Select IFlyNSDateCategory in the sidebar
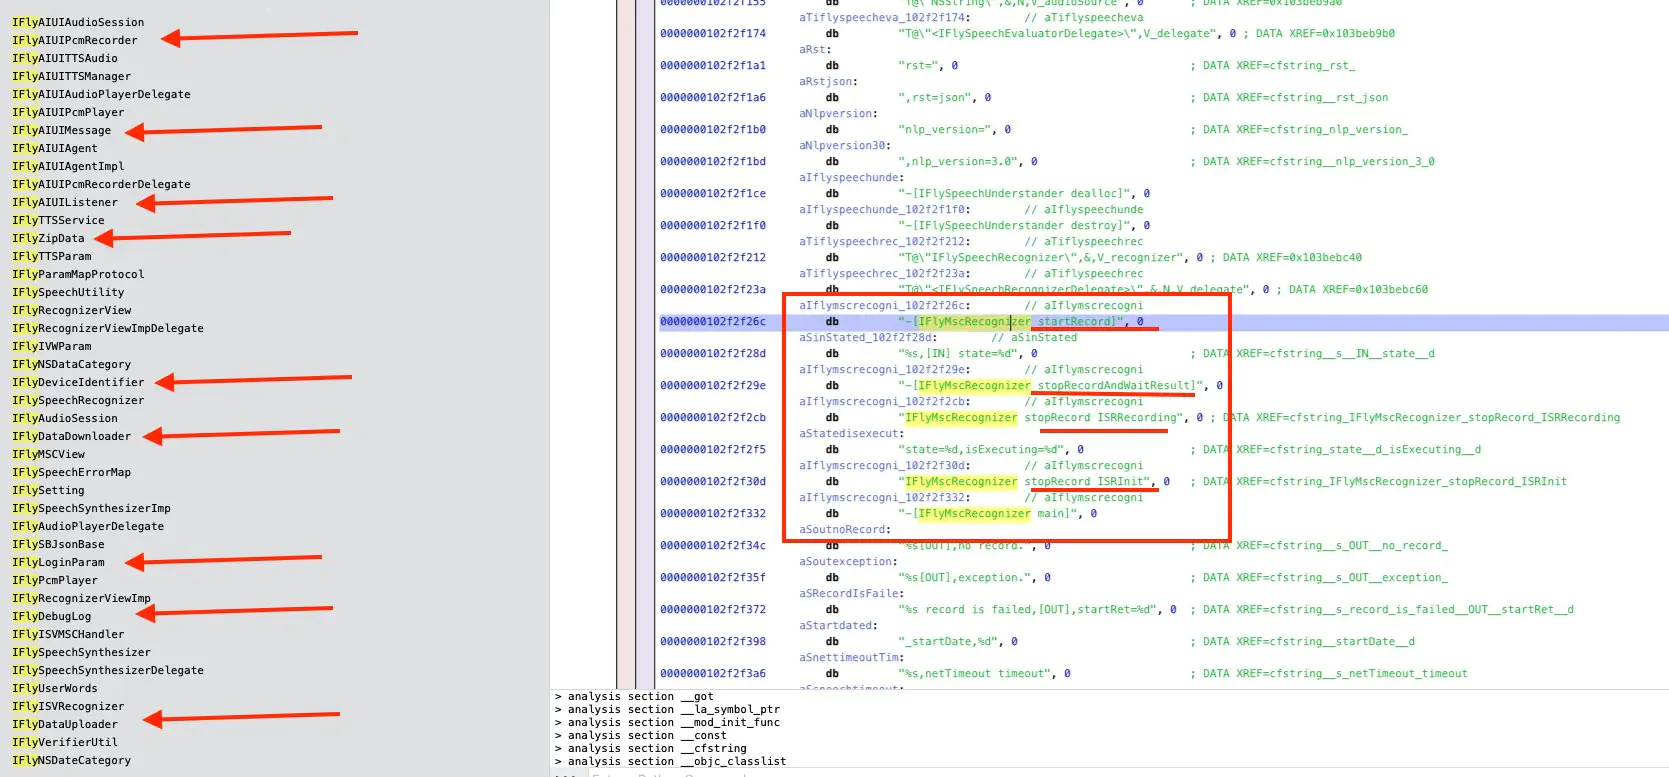1669x777 pixels. point(71,760)
